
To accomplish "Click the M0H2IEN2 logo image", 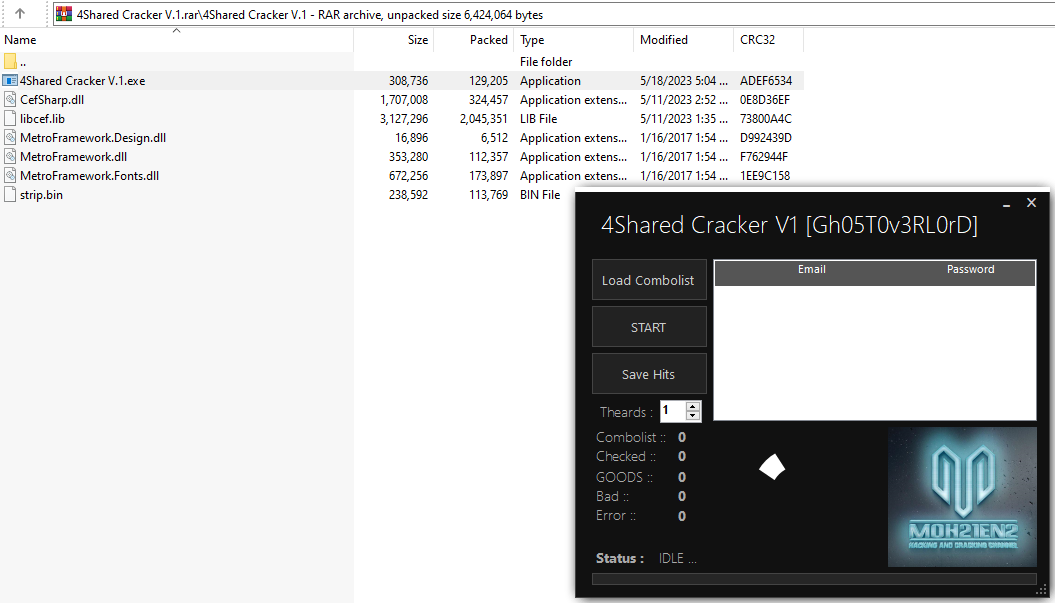I will pos(962,497).
